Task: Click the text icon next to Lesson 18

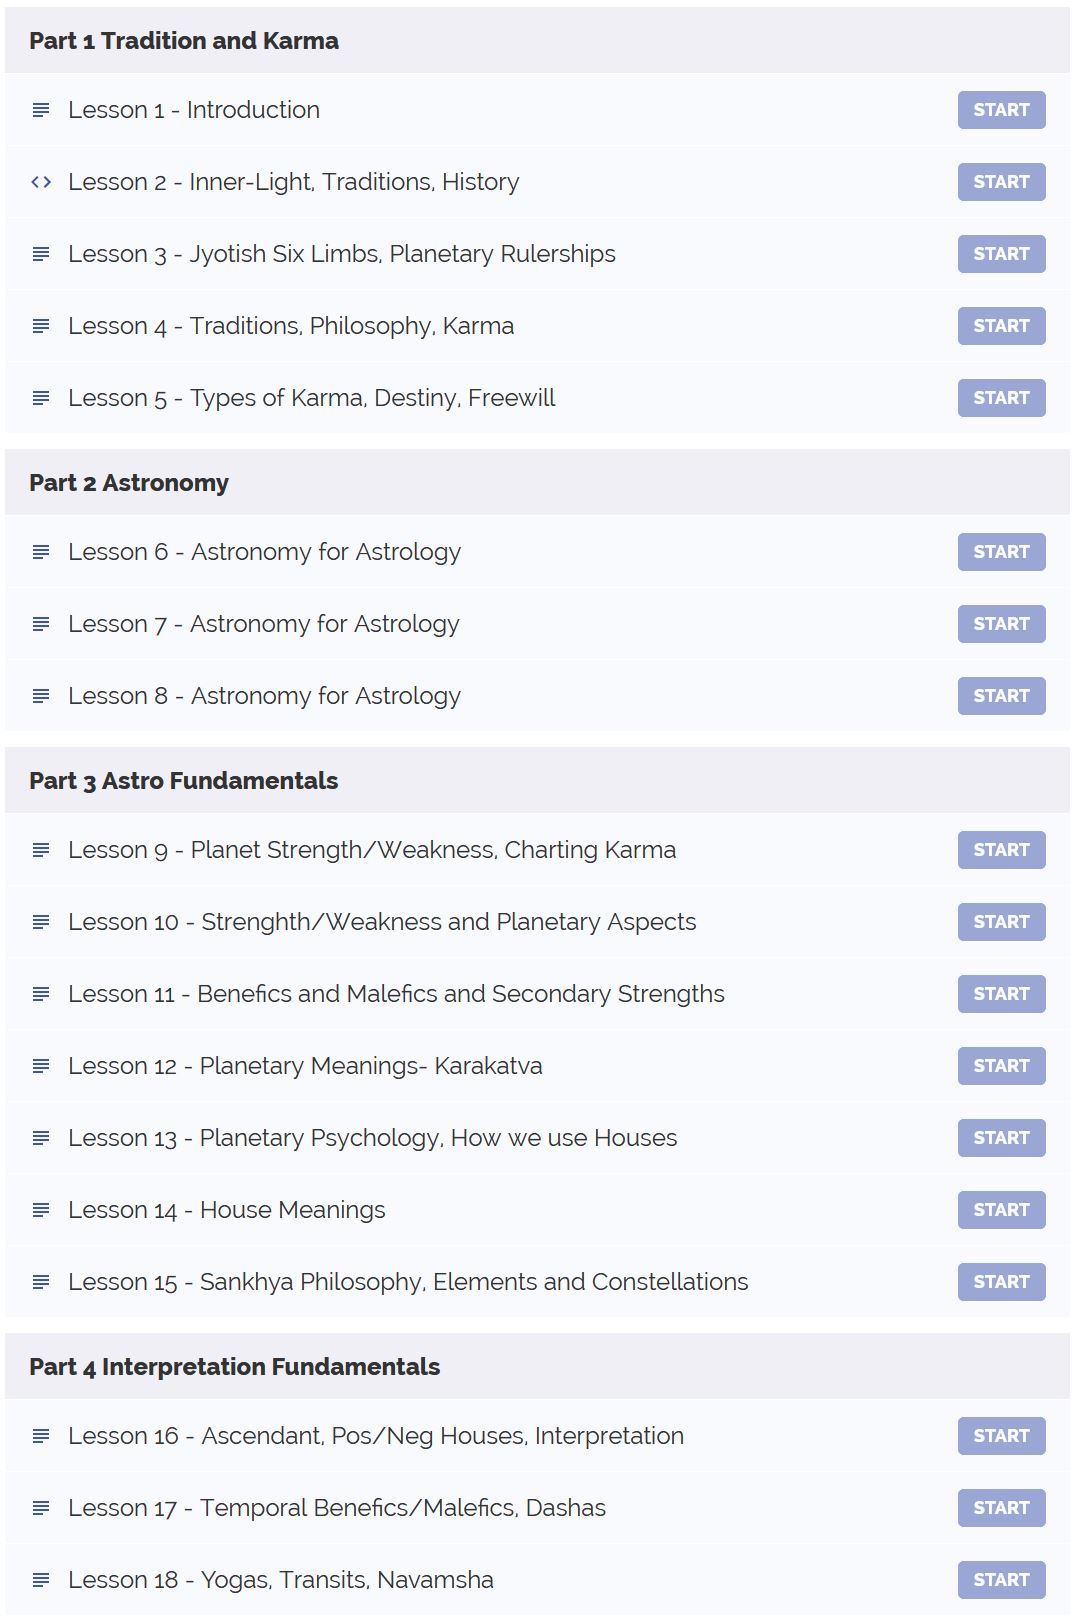Action: coord(41,1580)
